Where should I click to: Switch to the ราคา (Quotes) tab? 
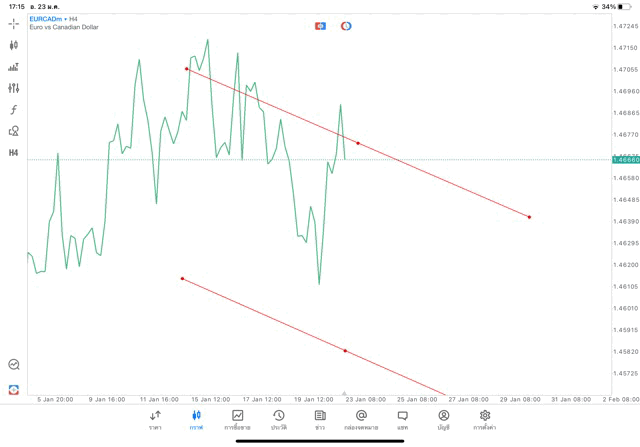(x=155, y=419)
